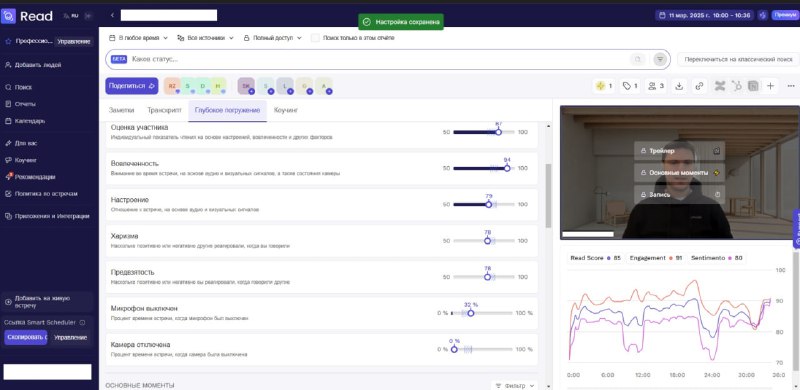Click the download report icon
This screenshot has height=390, width=800.
[679, 86]
